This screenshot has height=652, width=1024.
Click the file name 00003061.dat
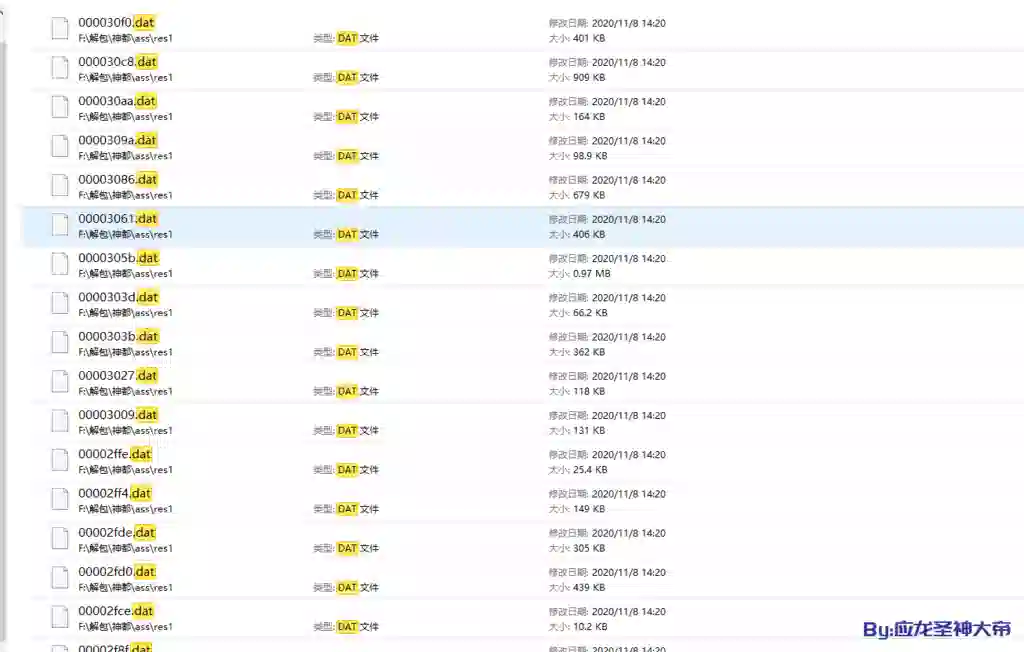click(118, 218)
